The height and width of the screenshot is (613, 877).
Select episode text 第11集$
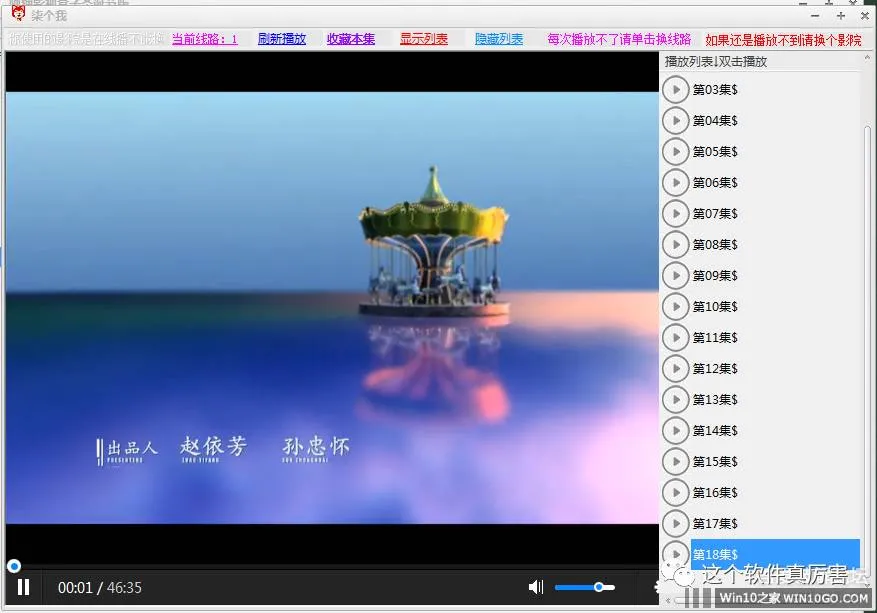[715, 338]
